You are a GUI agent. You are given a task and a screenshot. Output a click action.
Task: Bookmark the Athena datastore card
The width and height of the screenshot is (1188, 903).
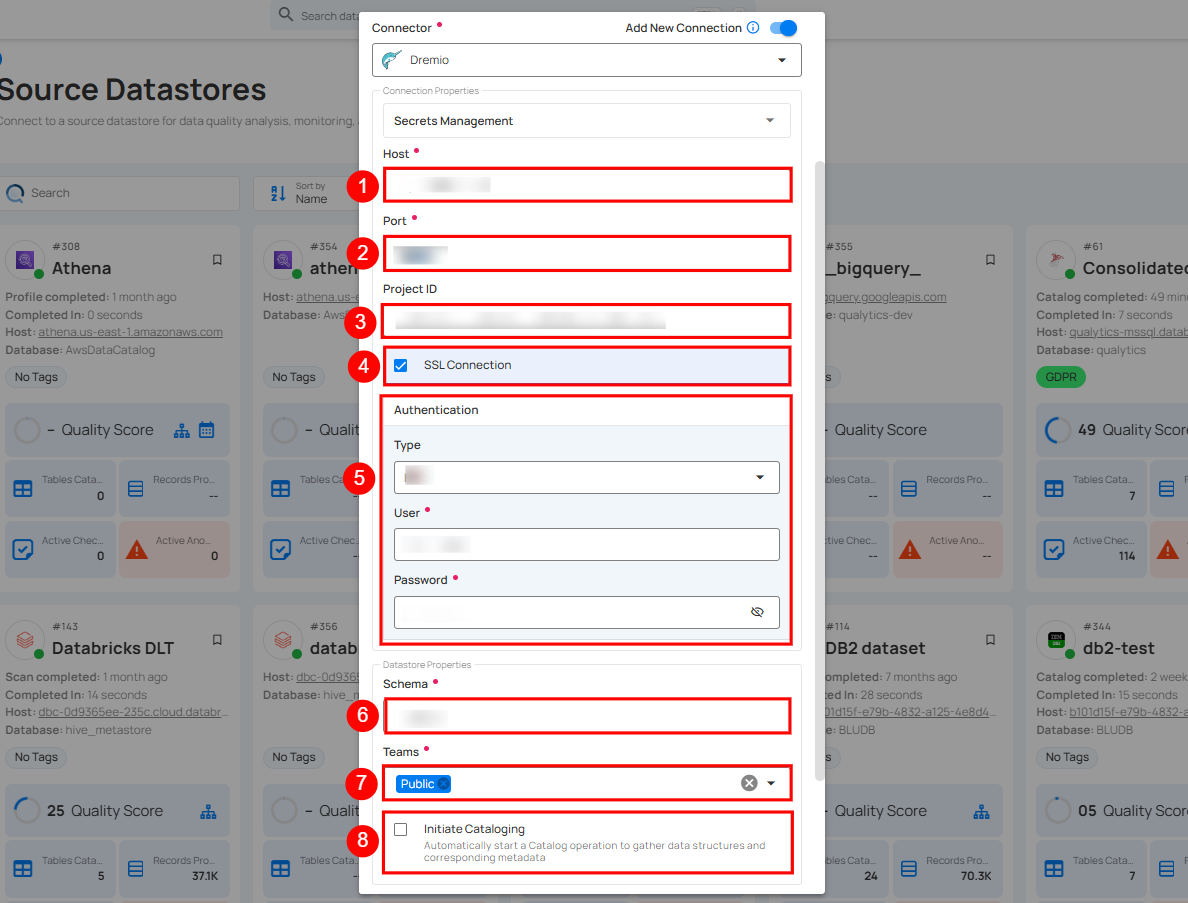coord(218,260)
